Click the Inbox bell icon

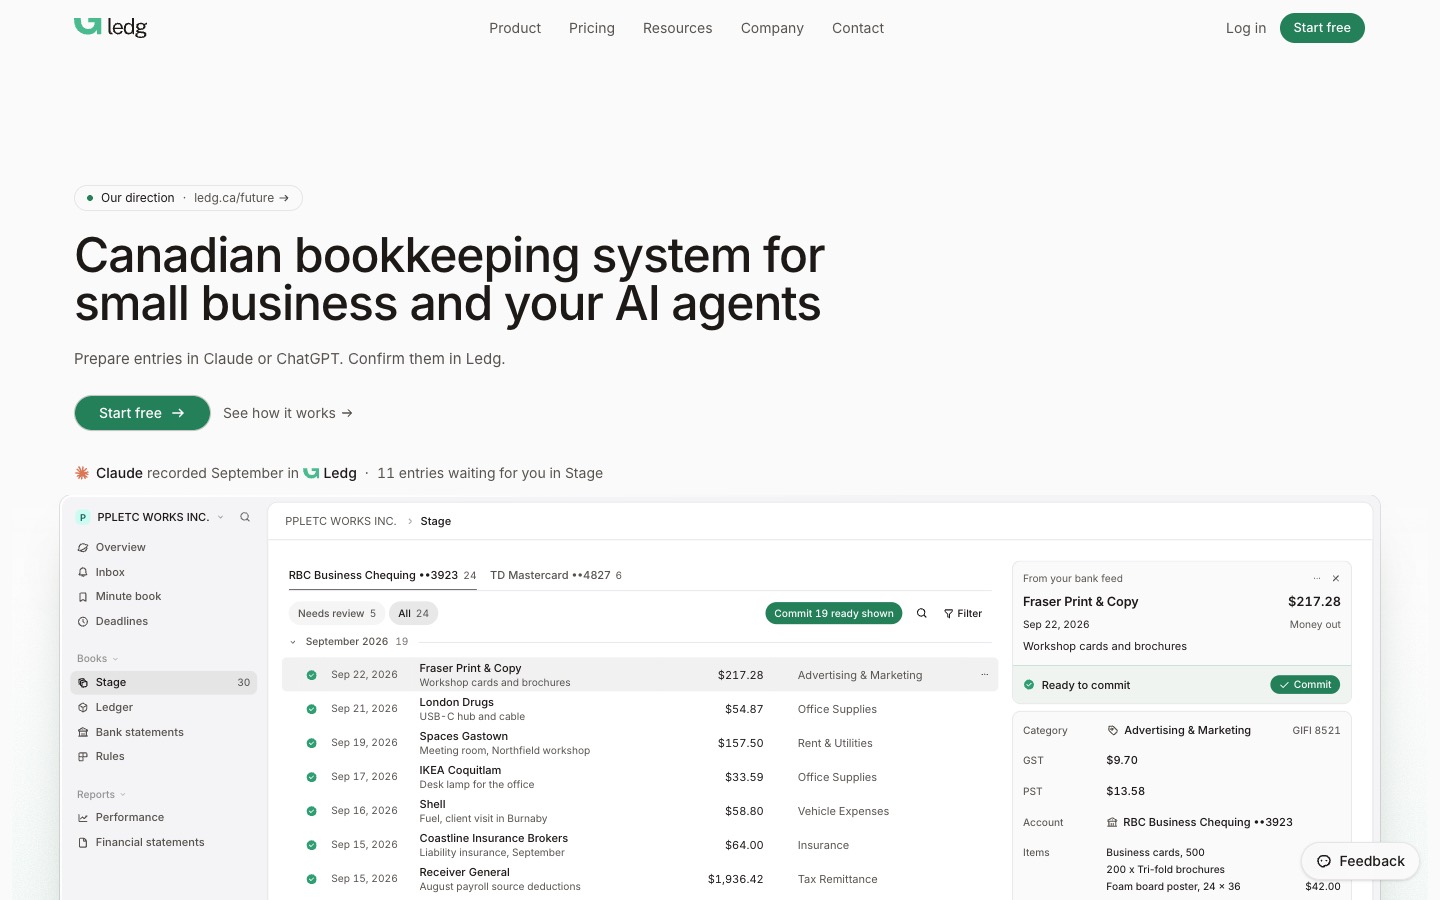[83, 572]
